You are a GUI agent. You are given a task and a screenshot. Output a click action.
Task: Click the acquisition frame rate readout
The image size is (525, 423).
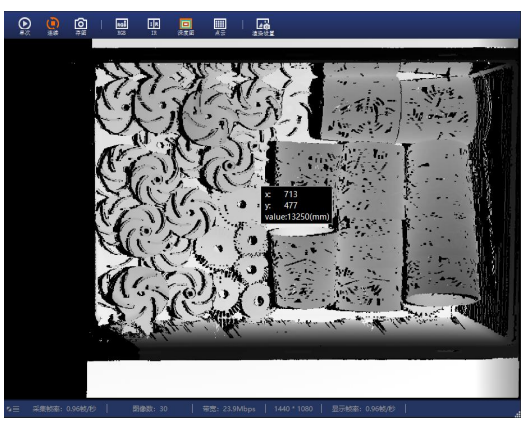point(64,409)
